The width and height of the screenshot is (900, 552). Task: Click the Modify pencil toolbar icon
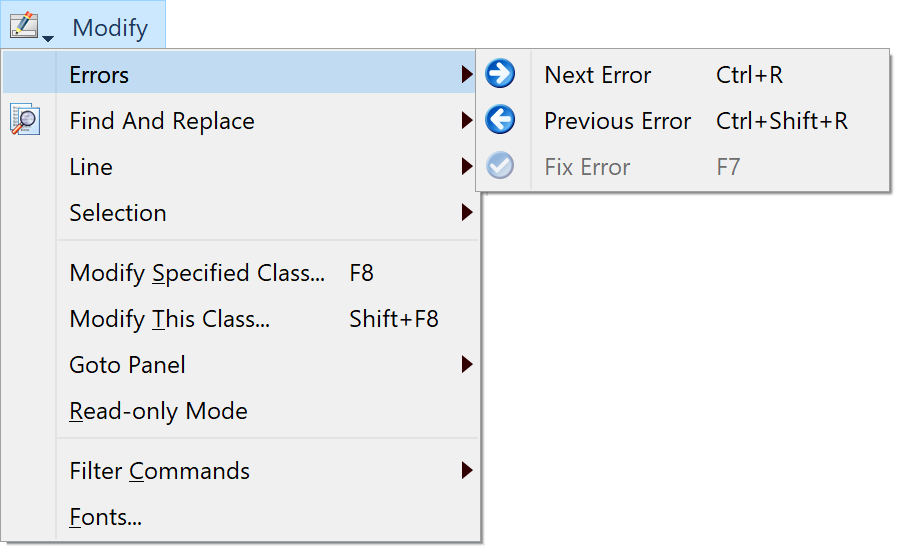24,25
